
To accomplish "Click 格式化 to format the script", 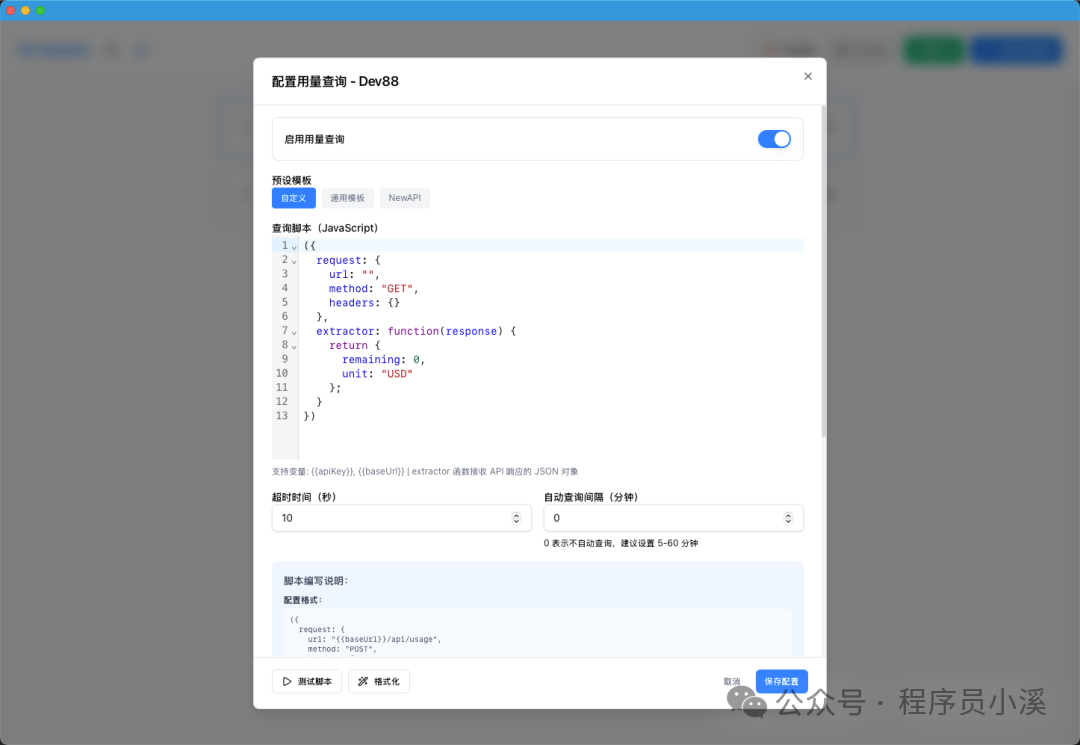I will (379, 681).
